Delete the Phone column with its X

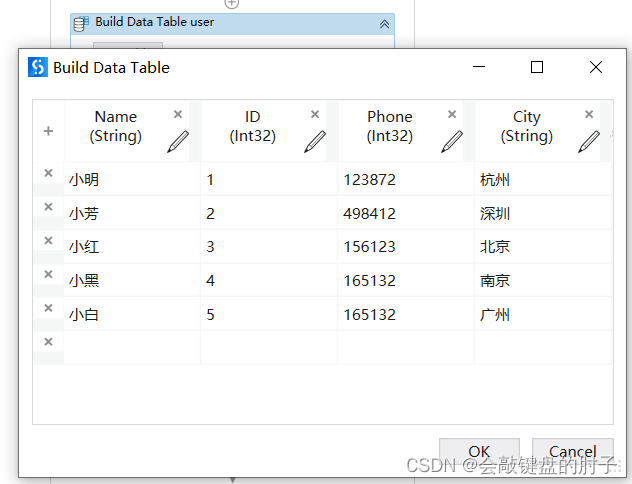click(452, 114)
